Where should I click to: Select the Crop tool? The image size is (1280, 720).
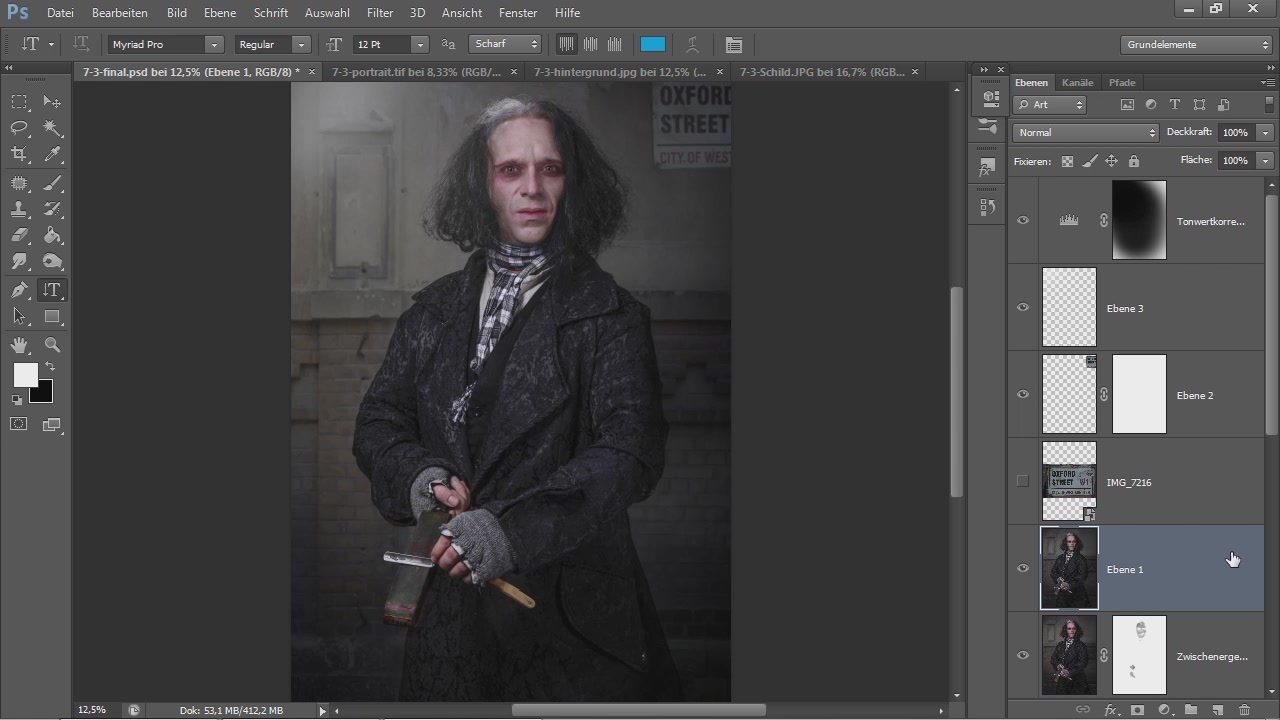tap(19, 154)
